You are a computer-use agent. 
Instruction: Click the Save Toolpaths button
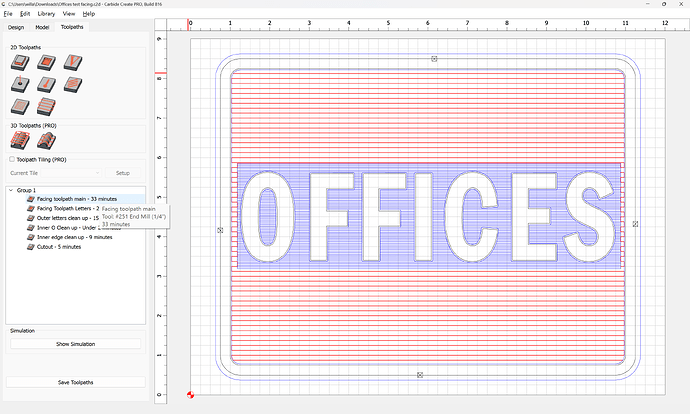tap(75, 382)
